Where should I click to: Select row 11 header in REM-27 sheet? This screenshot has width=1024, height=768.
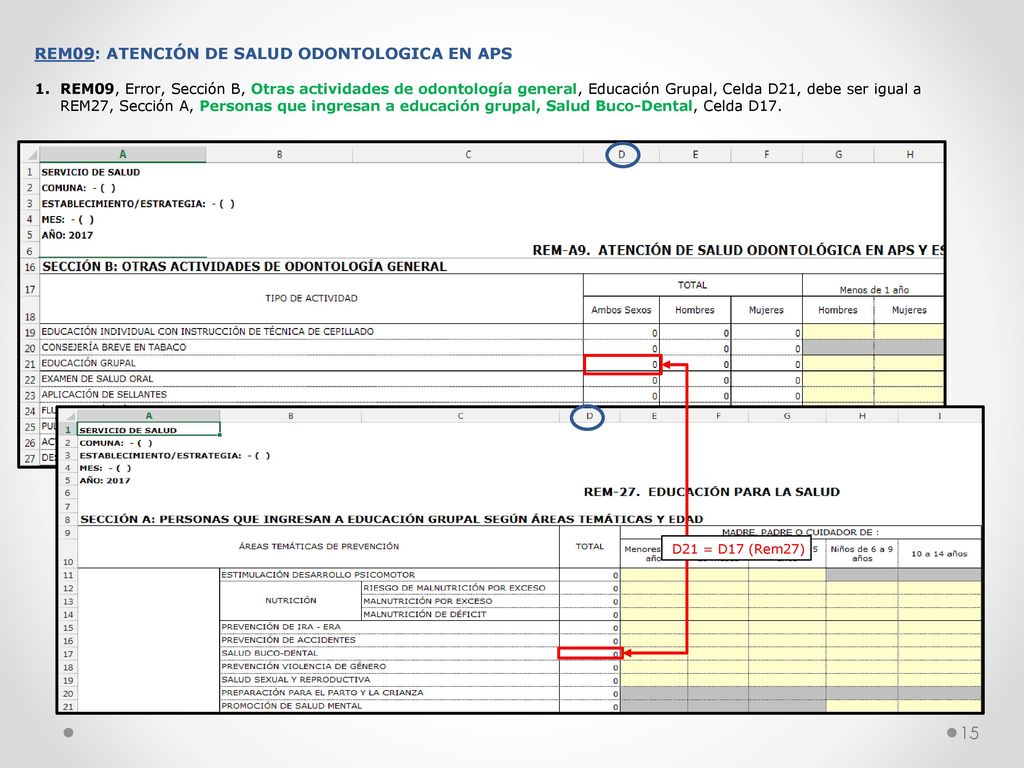pyautogui.click(x=68, y=575)
